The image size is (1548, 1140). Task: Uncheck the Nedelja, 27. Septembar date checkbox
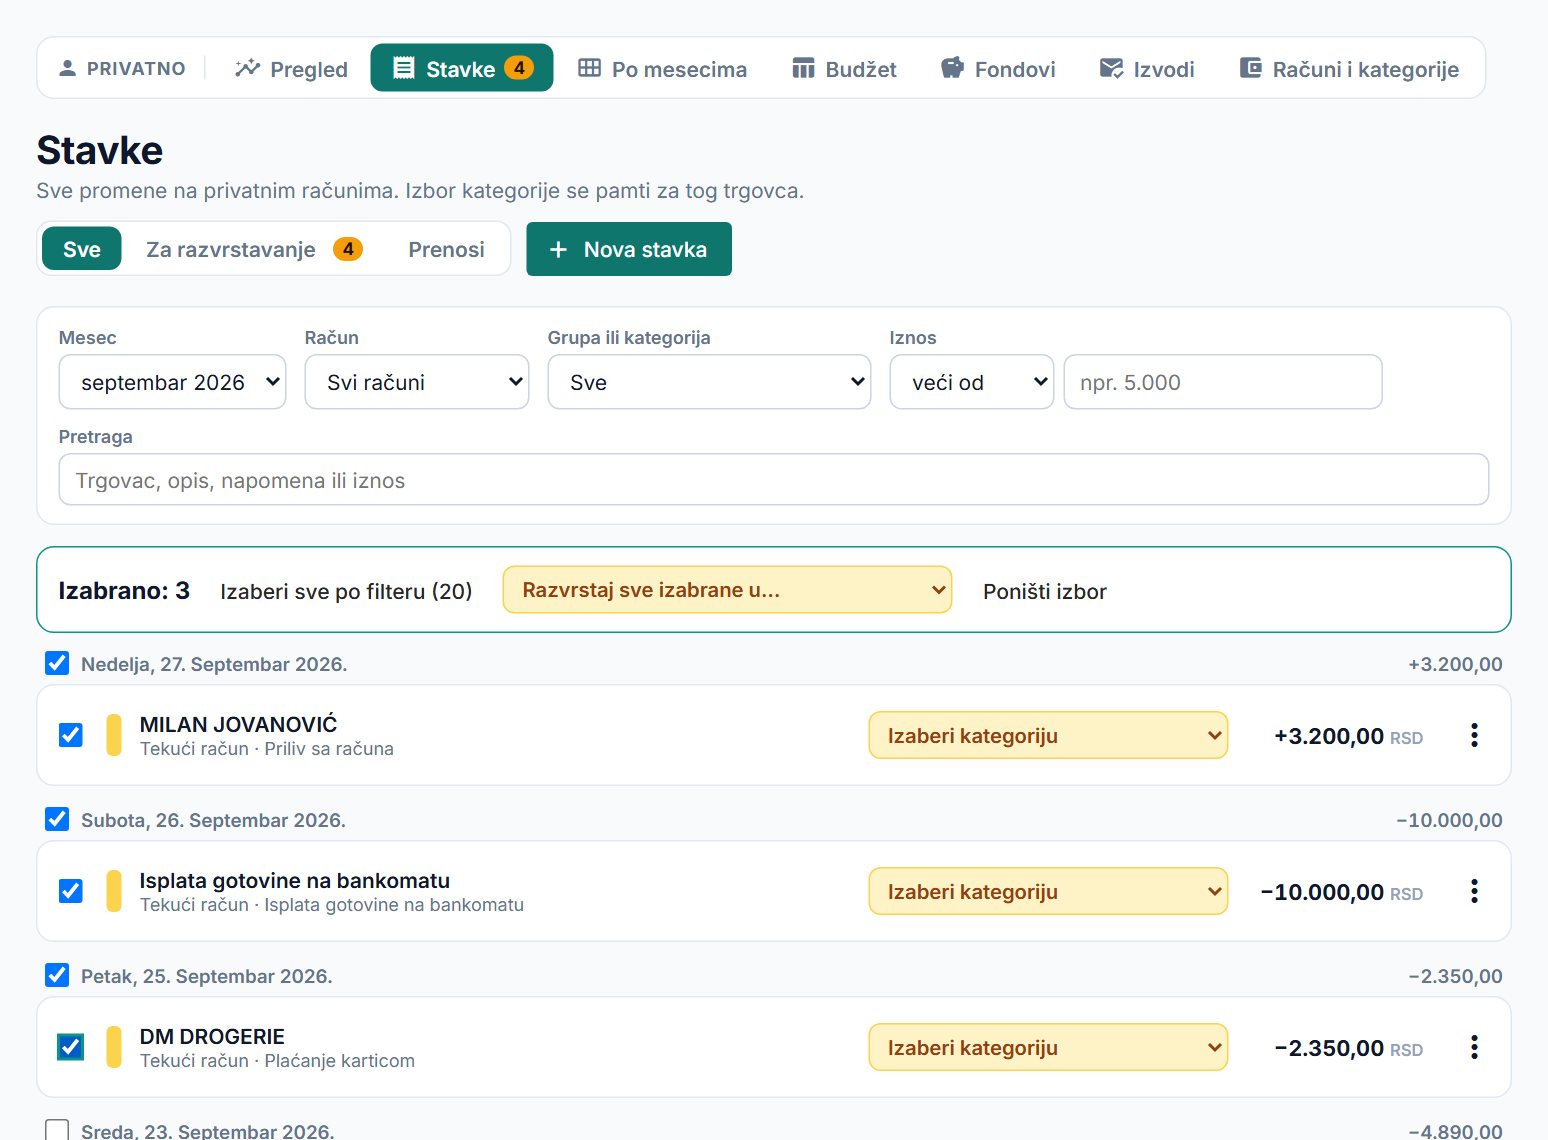tap(57, 663)
